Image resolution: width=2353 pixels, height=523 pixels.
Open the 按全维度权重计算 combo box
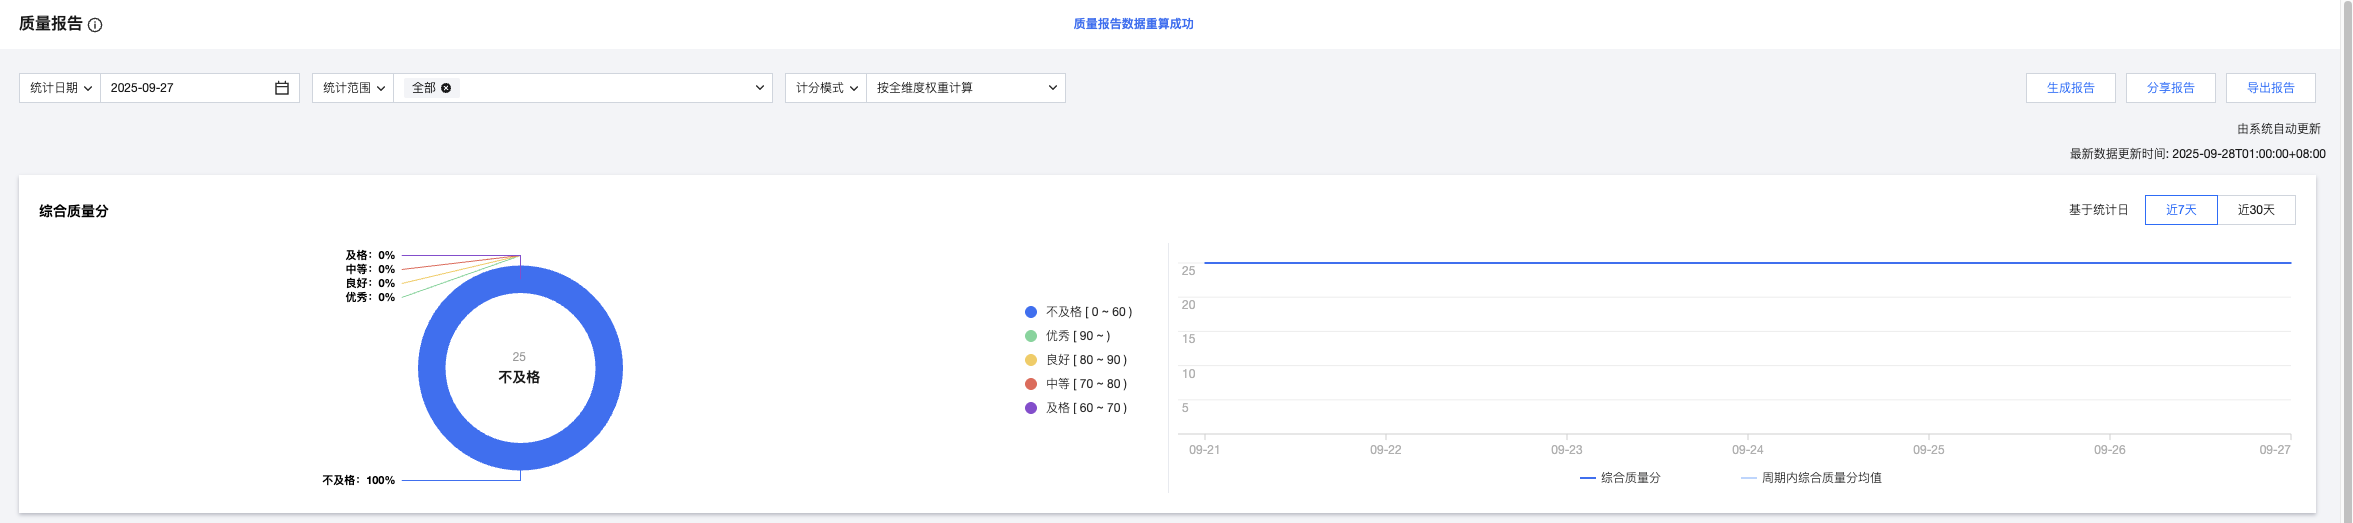[965, 88]
